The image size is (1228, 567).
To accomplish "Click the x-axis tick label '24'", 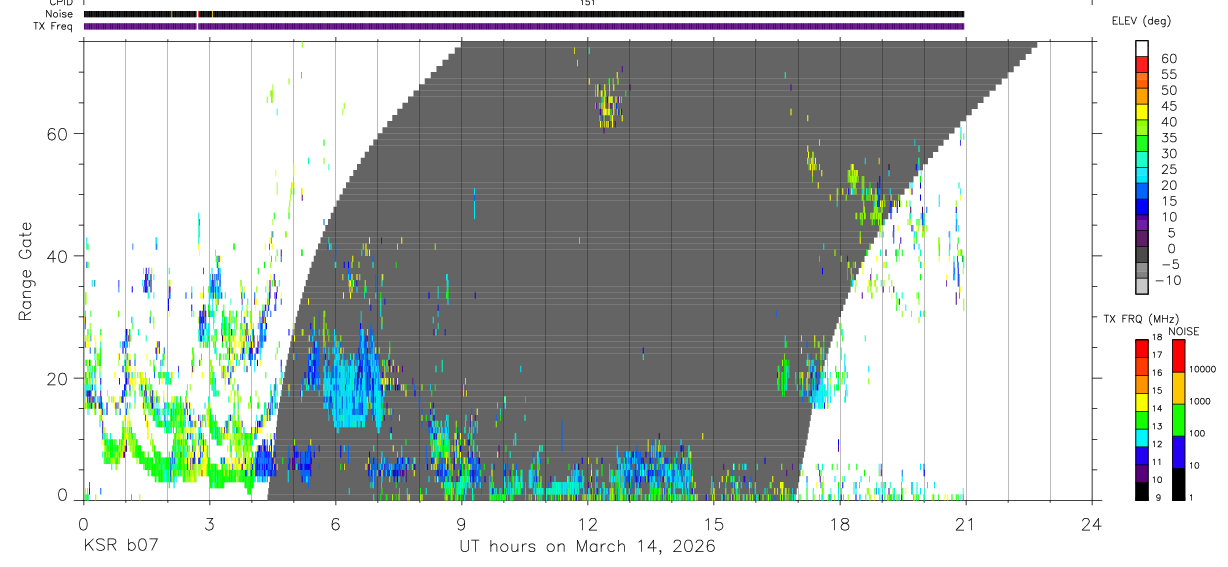I will point(1092,524).
